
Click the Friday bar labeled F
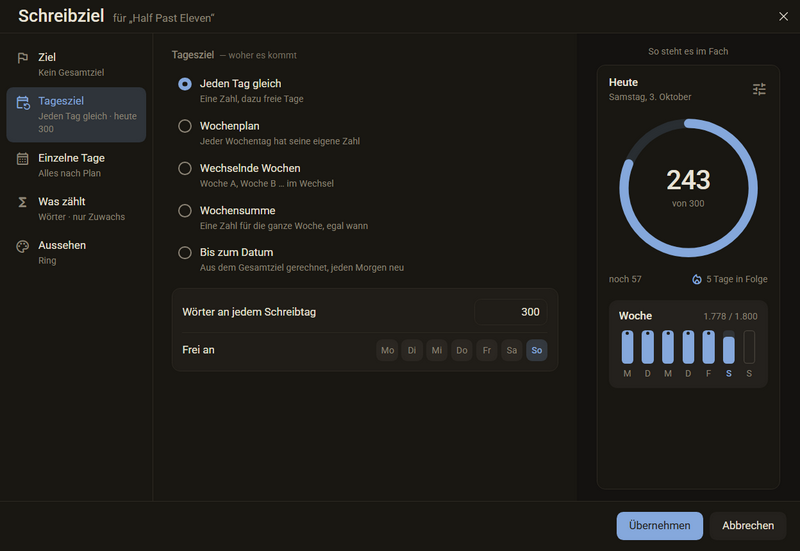(708, 347)
